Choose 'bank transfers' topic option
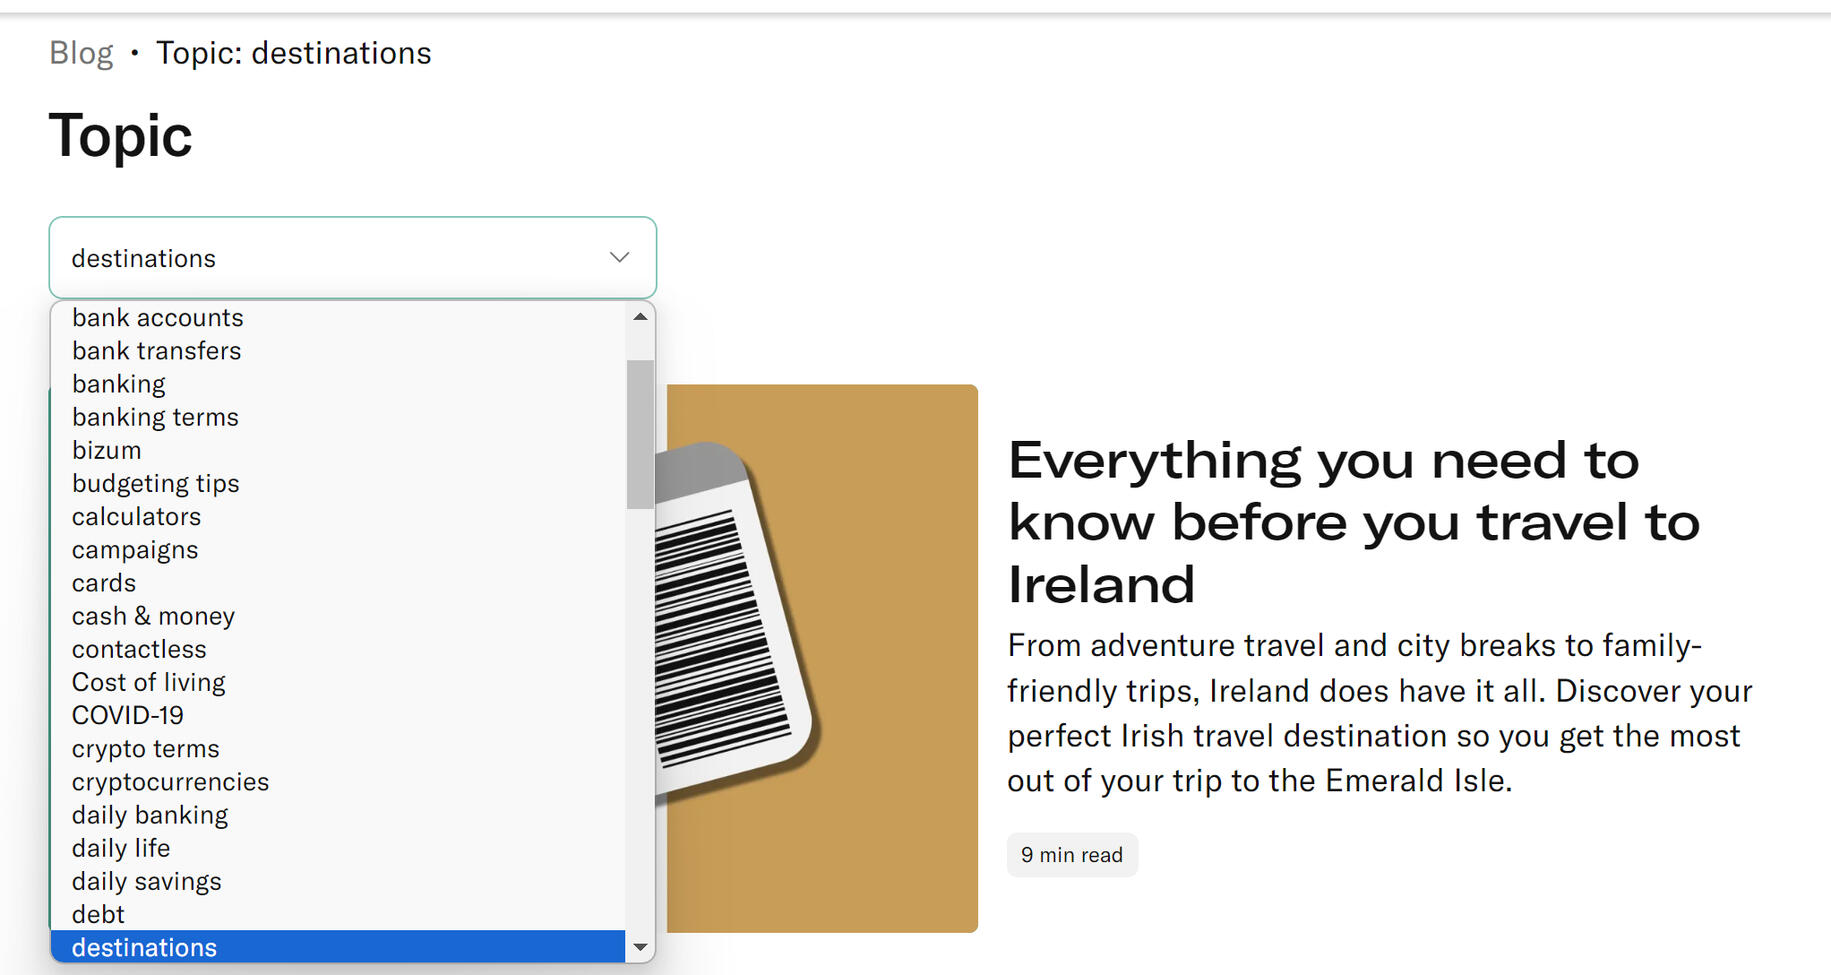Viewport: 1831px width, 975px height. click(156, 351)
